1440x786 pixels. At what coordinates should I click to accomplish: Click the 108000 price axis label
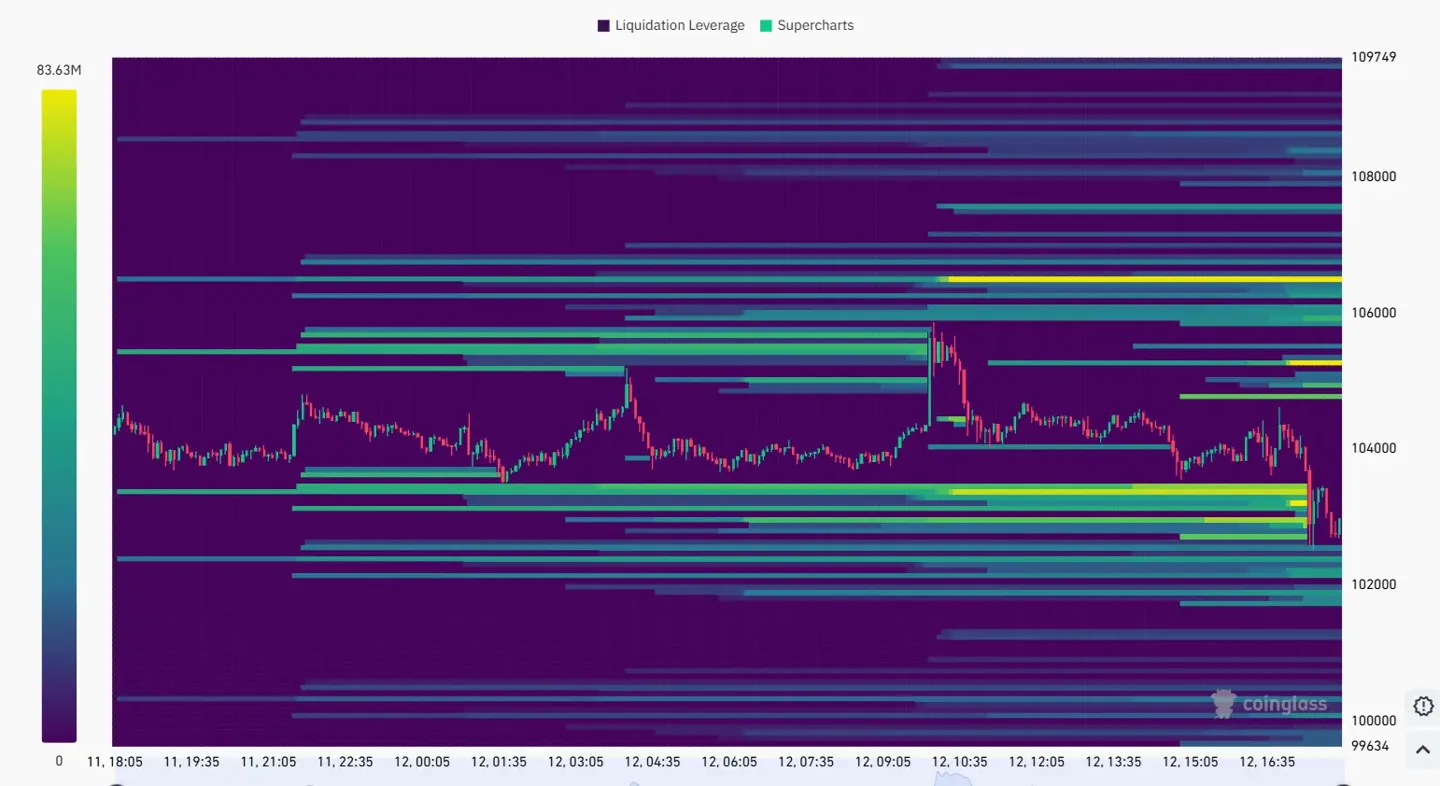1374,177
